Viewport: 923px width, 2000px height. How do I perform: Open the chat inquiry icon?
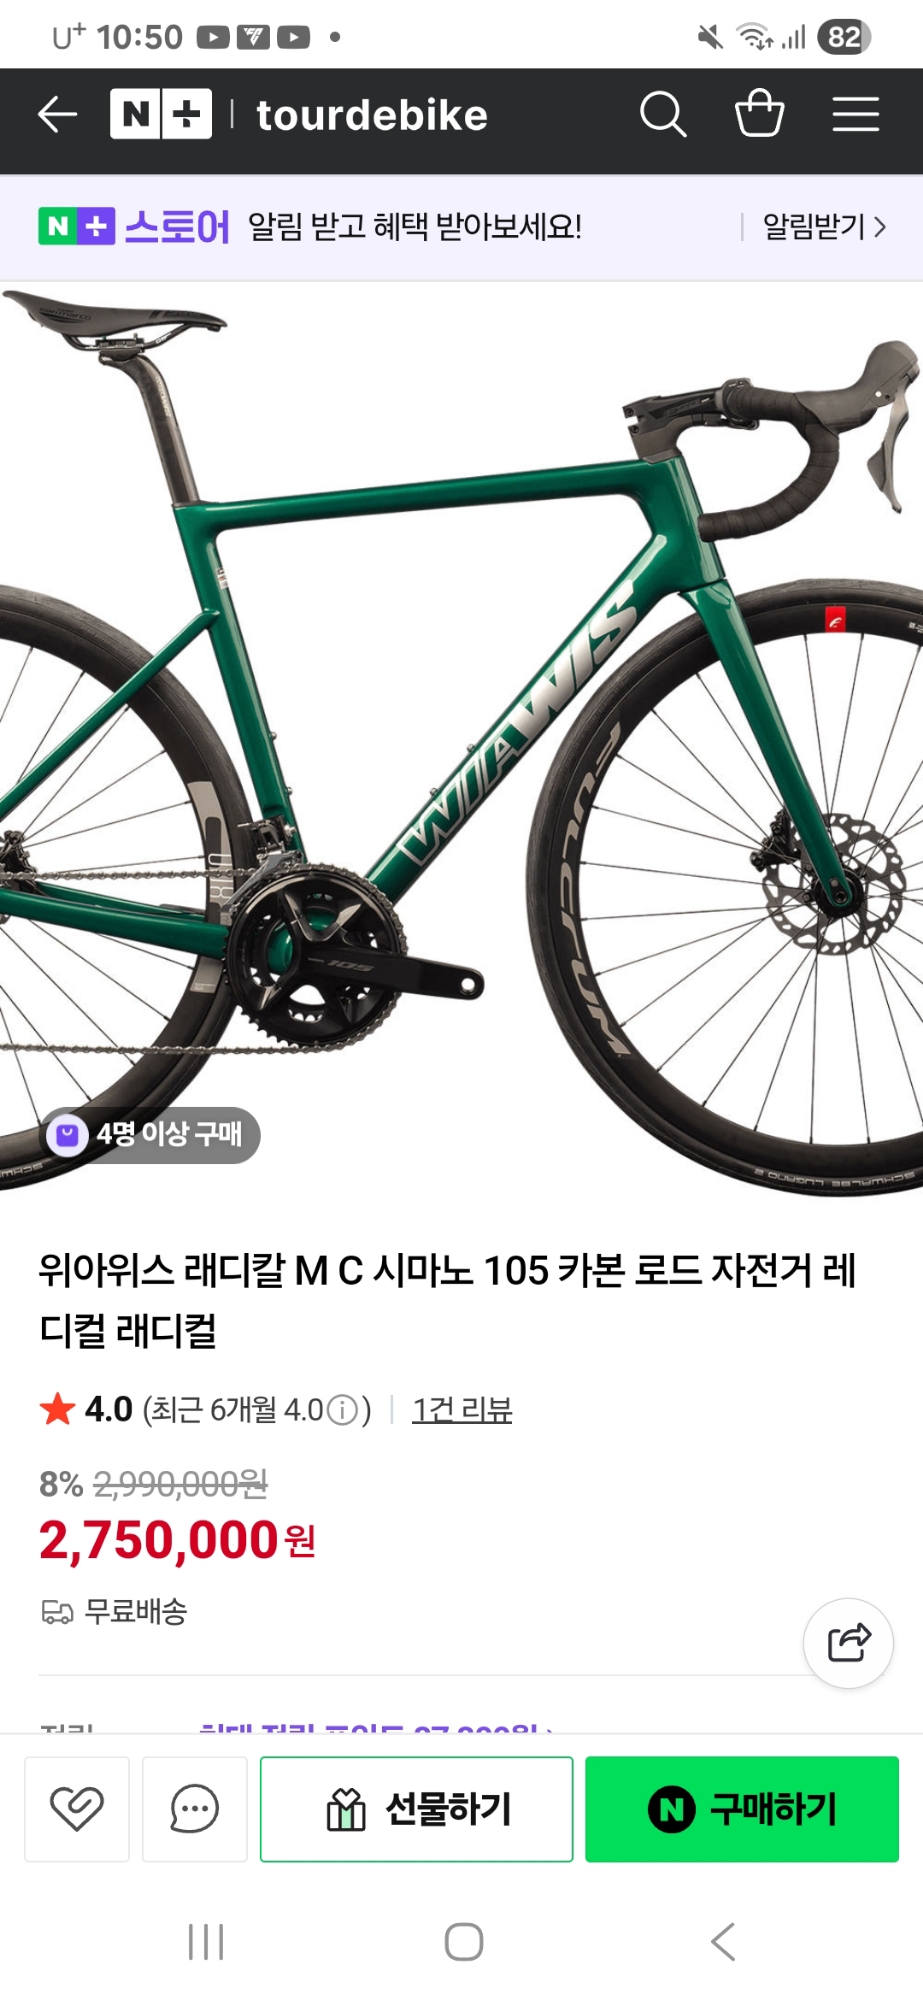[195, 1809]
